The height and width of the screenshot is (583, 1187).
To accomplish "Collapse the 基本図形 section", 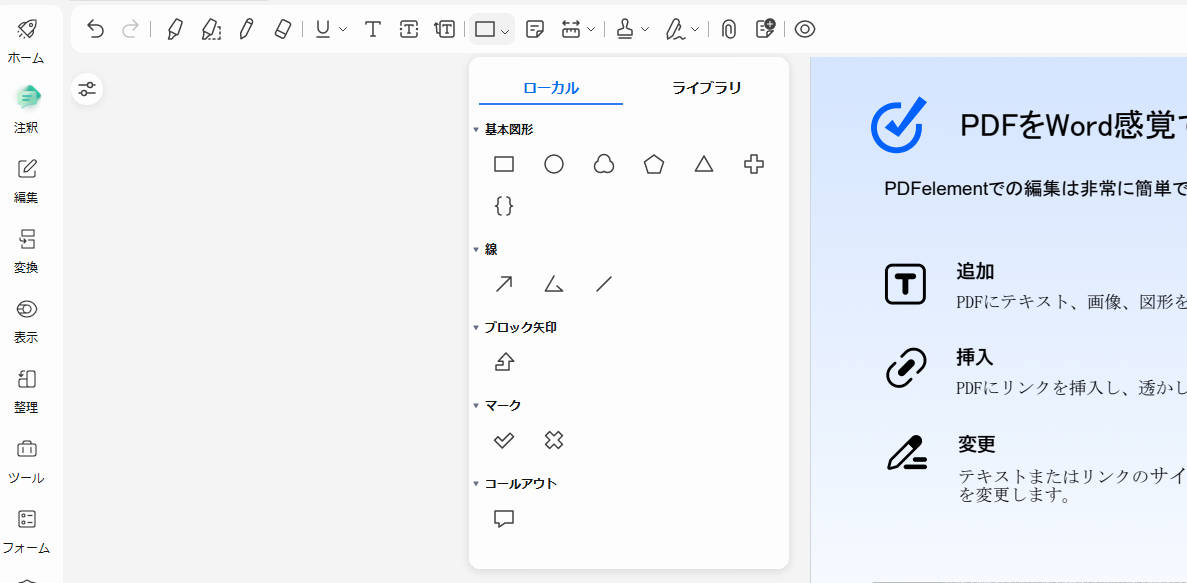I will tap(476, 130).
